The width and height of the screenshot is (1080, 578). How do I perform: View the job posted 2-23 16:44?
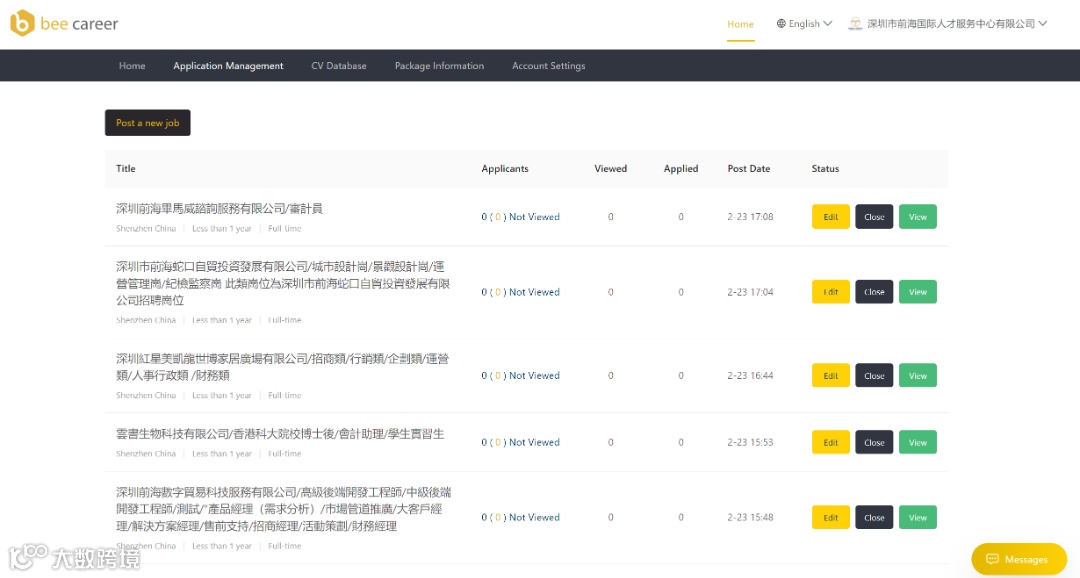[917, 375]
